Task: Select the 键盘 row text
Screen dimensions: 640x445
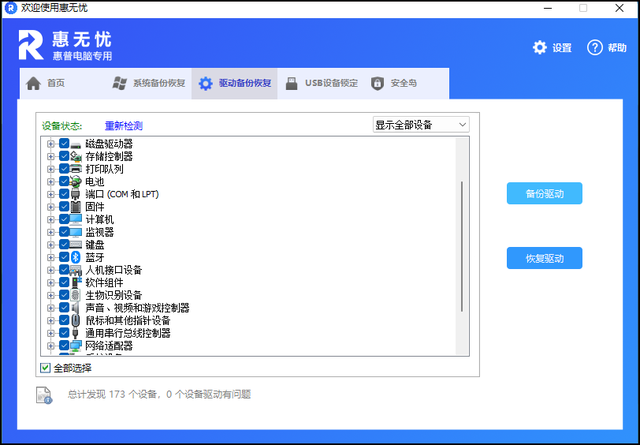Action: pyautogui.click(x=95, y=245)
